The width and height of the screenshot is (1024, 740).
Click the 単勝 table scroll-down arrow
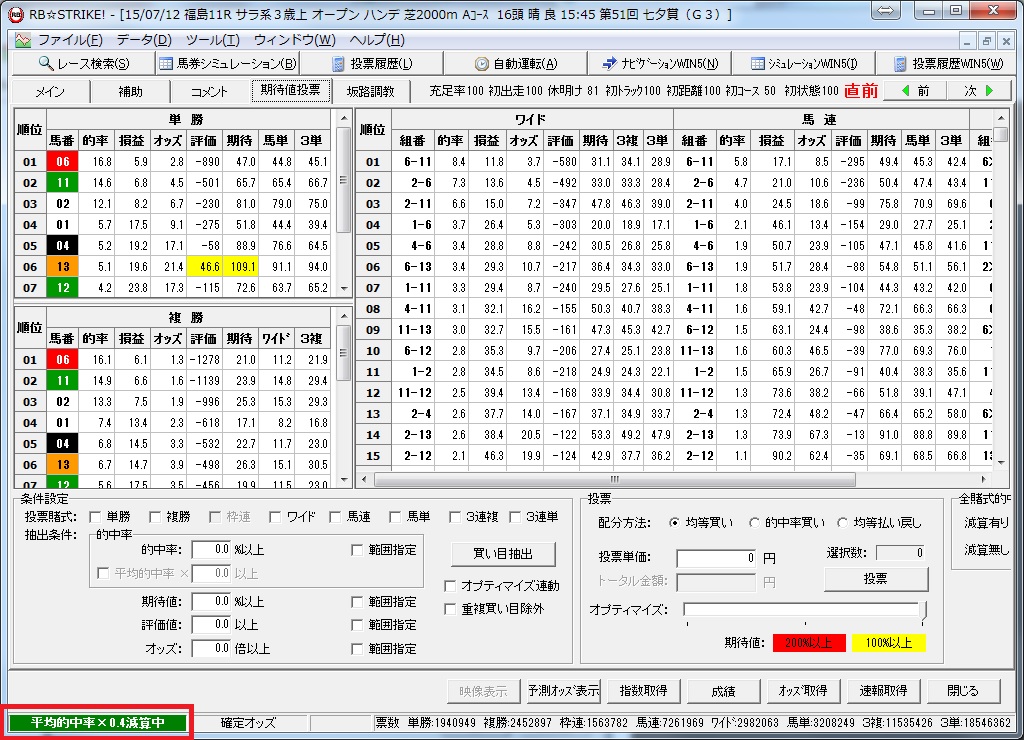[x=344, y=289]
